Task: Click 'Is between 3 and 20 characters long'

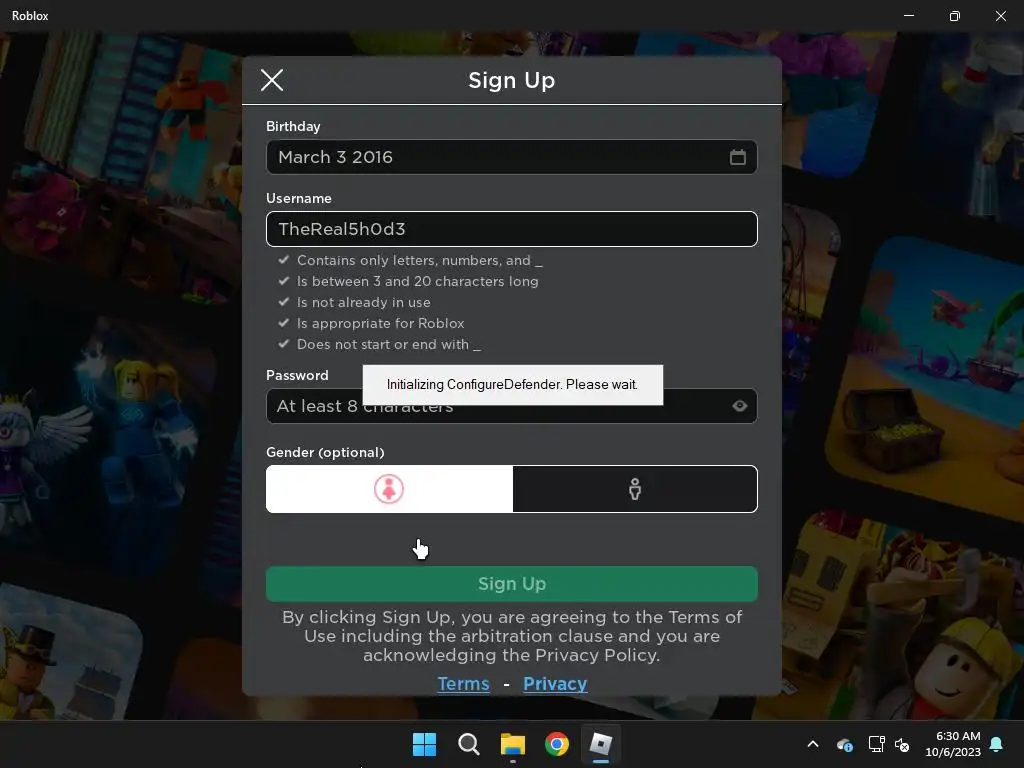Action: tap(417, 281)
